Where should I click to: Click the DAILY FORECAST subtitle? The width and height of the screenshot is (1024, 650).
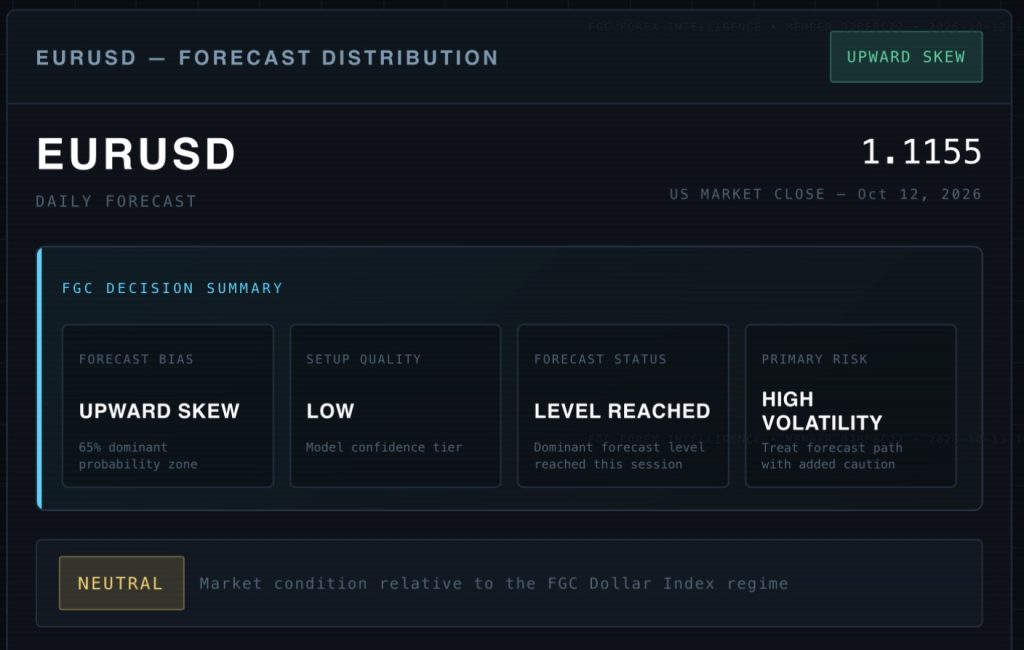116,201
